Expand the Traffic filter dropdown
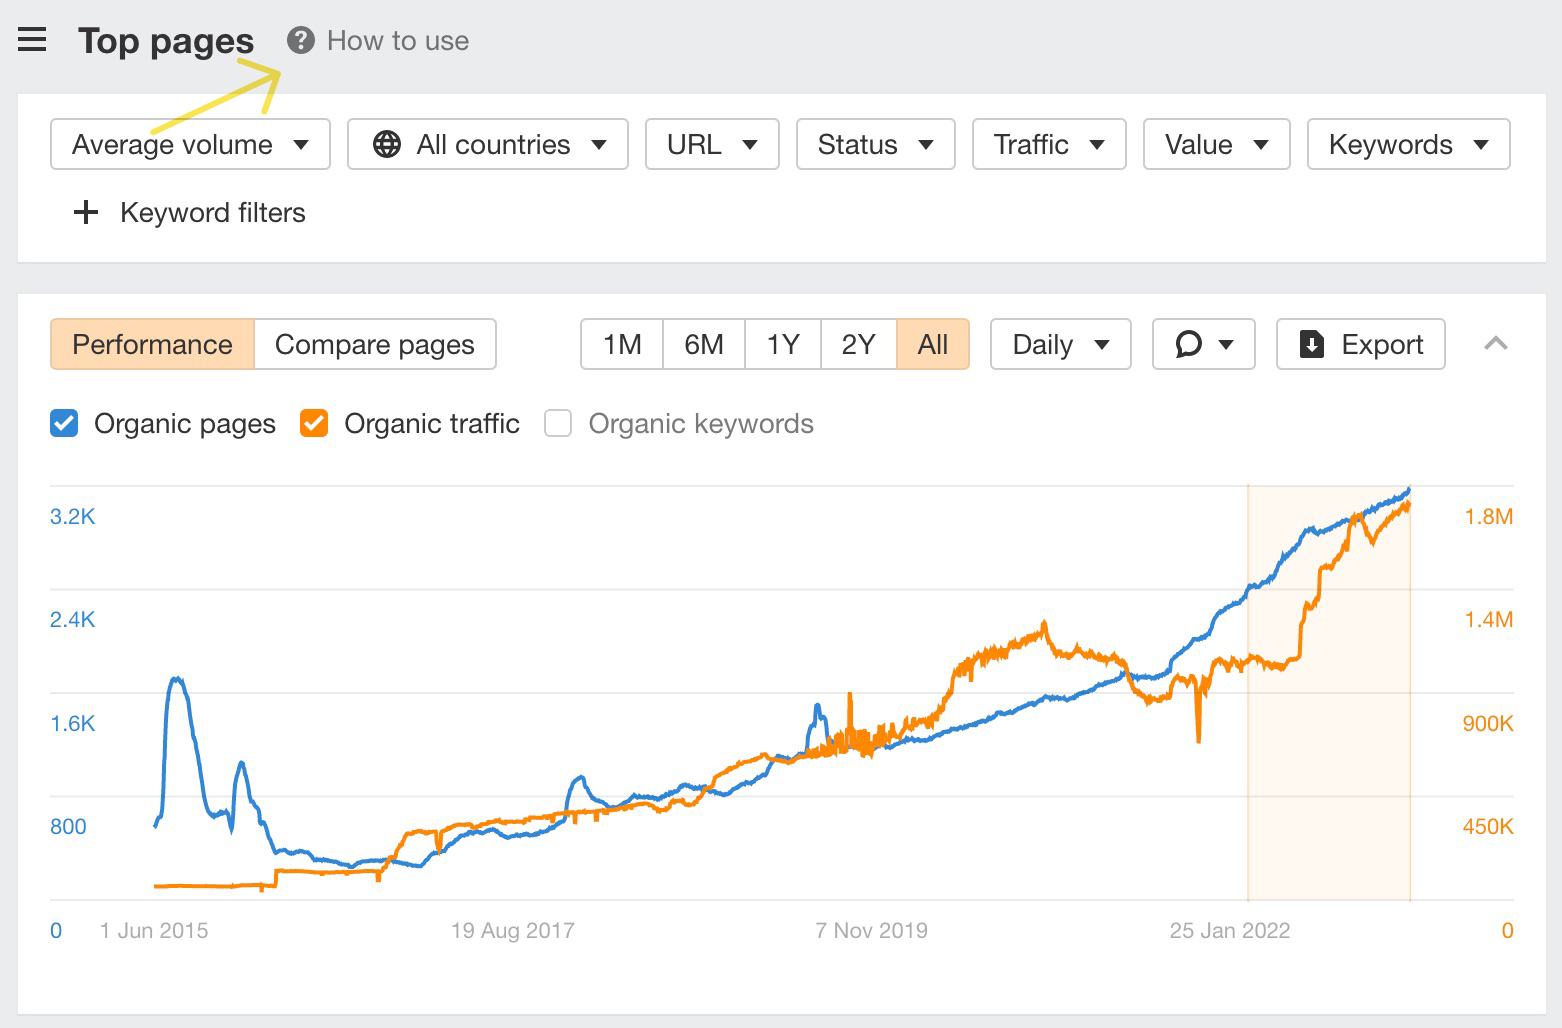The height and width of the screenshot is (1028, 1562). coord(1049,144)
